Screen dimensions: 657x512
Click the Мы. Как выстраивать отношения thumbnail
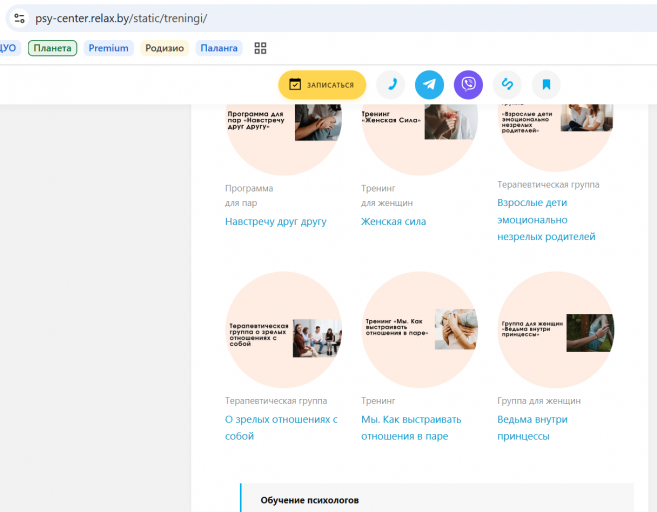tap(419, 330)
